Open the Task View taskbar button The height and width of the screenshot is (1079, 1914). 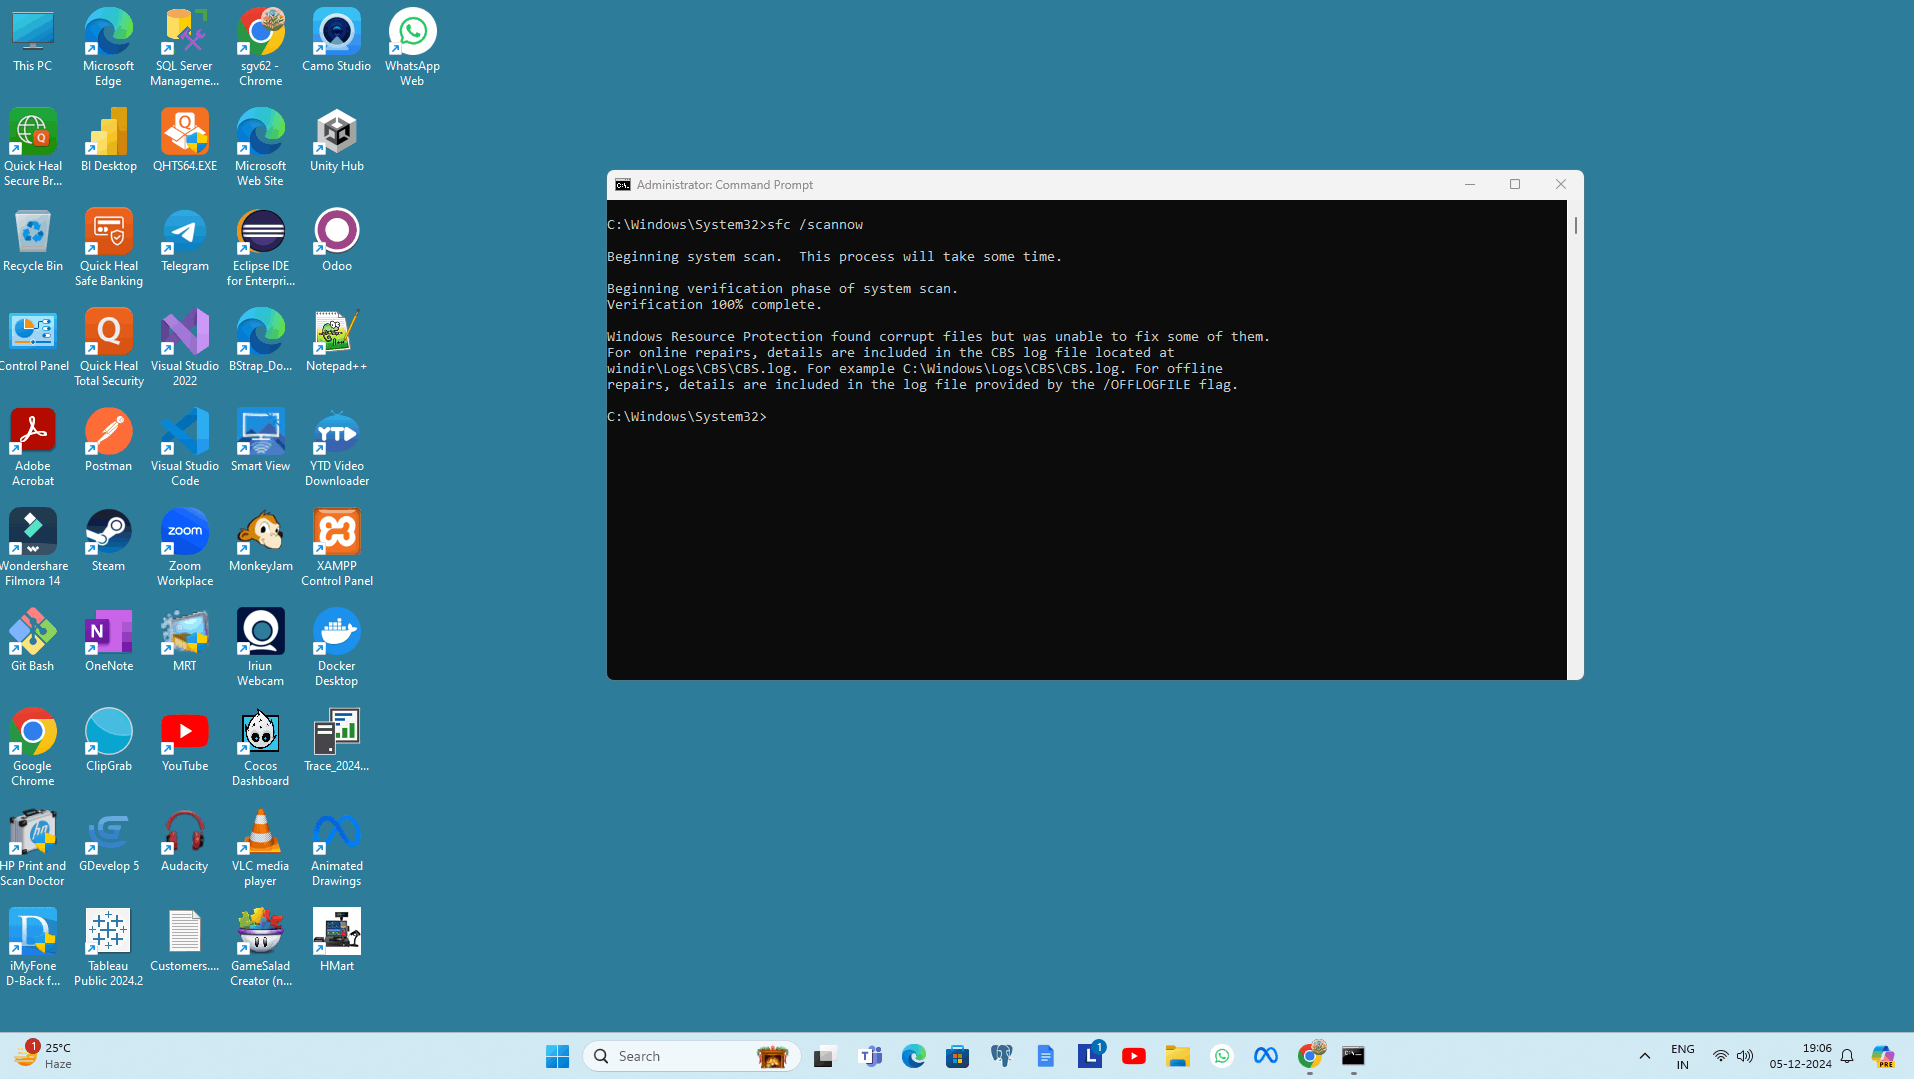click(824, 1056)
